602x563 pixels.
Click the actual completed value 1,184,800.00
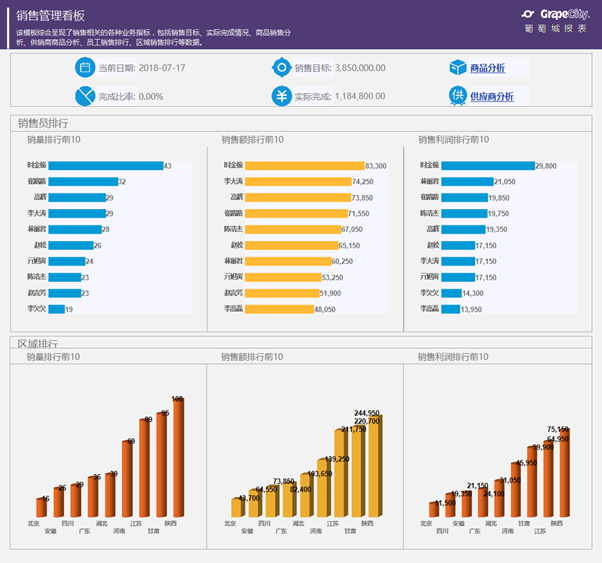pyautogui.click(x=360, y=96)
